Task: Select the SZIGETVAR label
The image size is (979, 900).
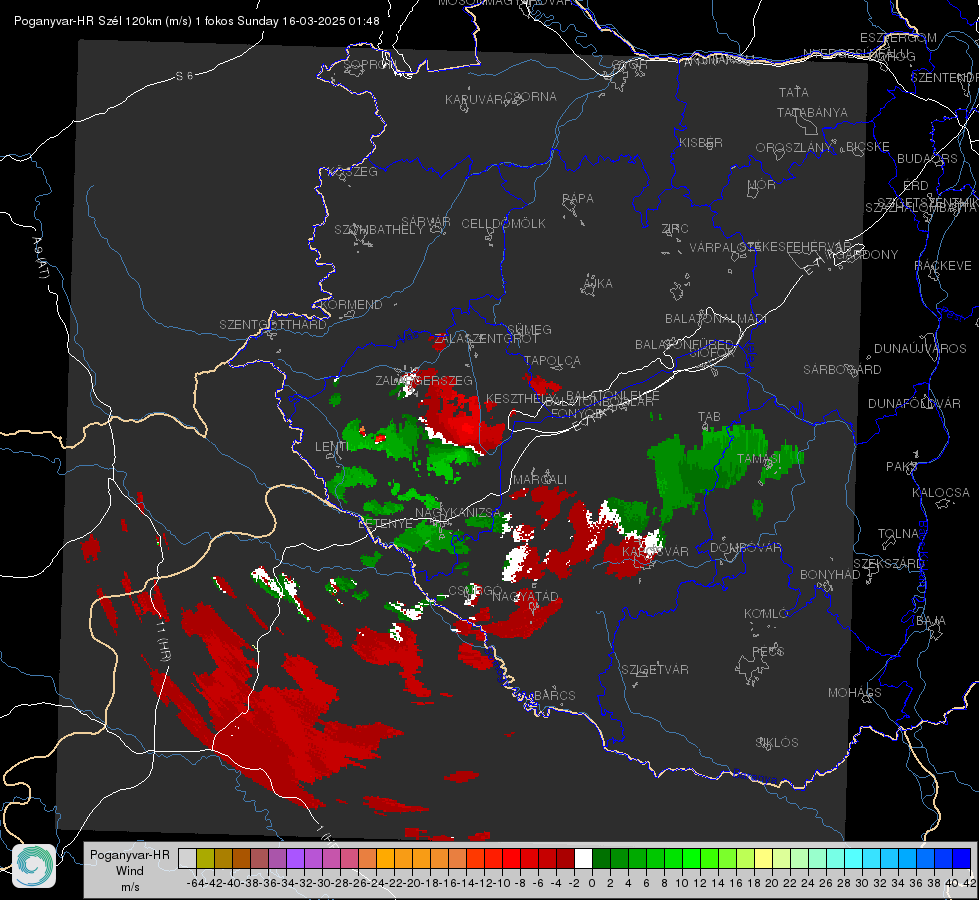Action: pyautogui.click(x=655, y=670)
